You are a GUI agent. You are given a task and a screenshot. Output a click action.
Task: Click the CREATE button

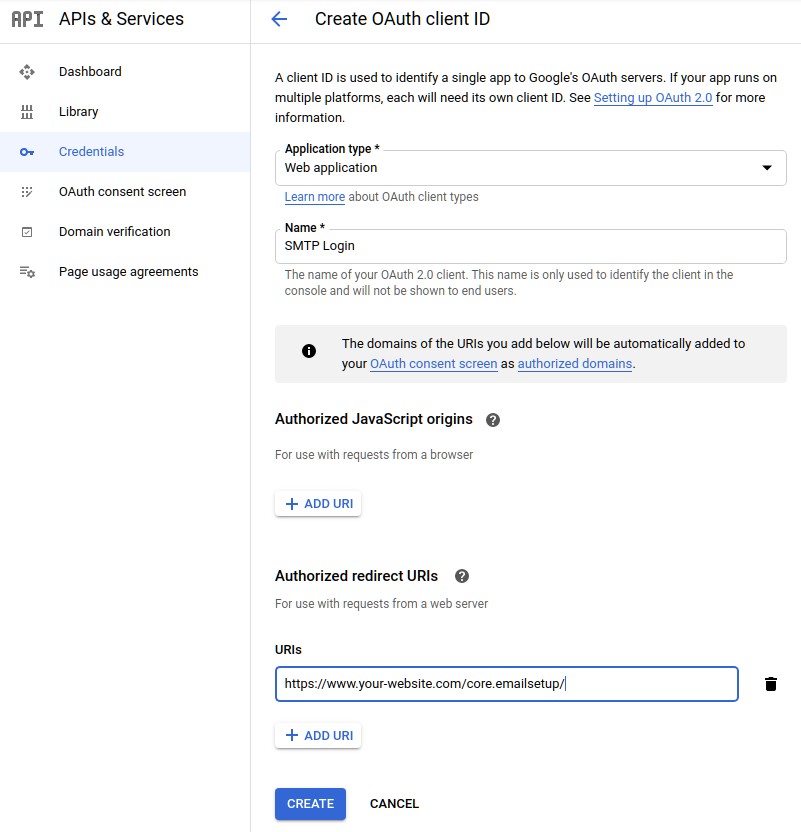click(x=310, y=804)
